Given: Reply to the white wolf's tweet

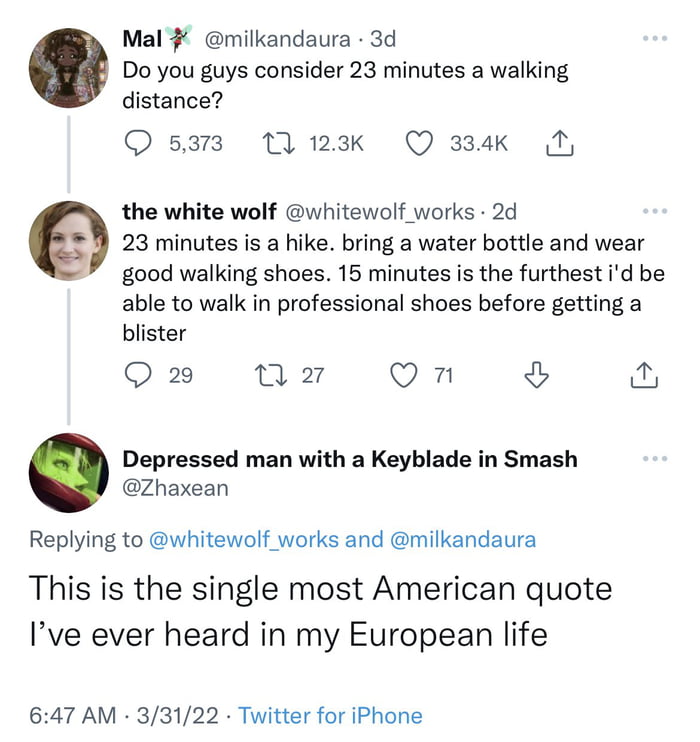Looking at the screenshot, I should point(138,375).
